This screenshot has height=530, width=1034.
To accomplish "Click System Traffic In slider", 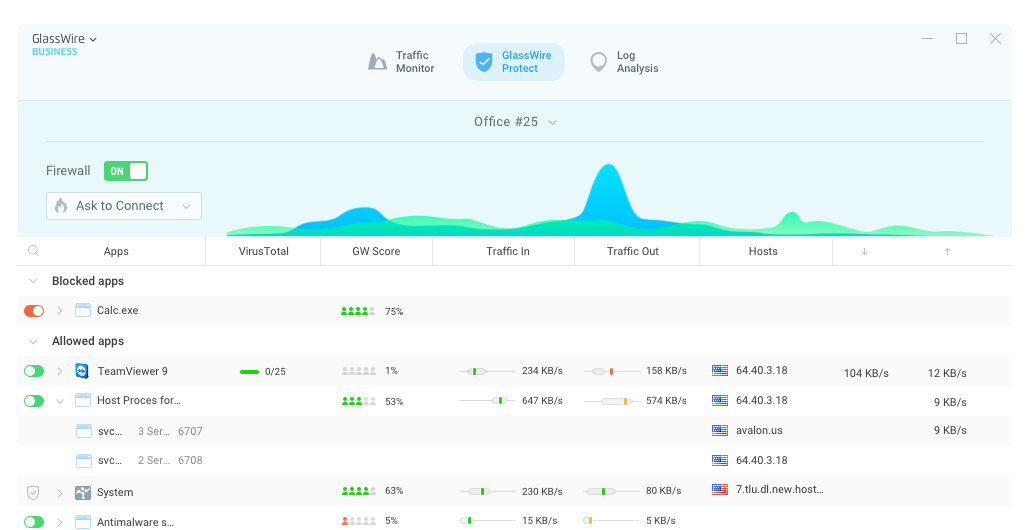I will pos(487,491).
